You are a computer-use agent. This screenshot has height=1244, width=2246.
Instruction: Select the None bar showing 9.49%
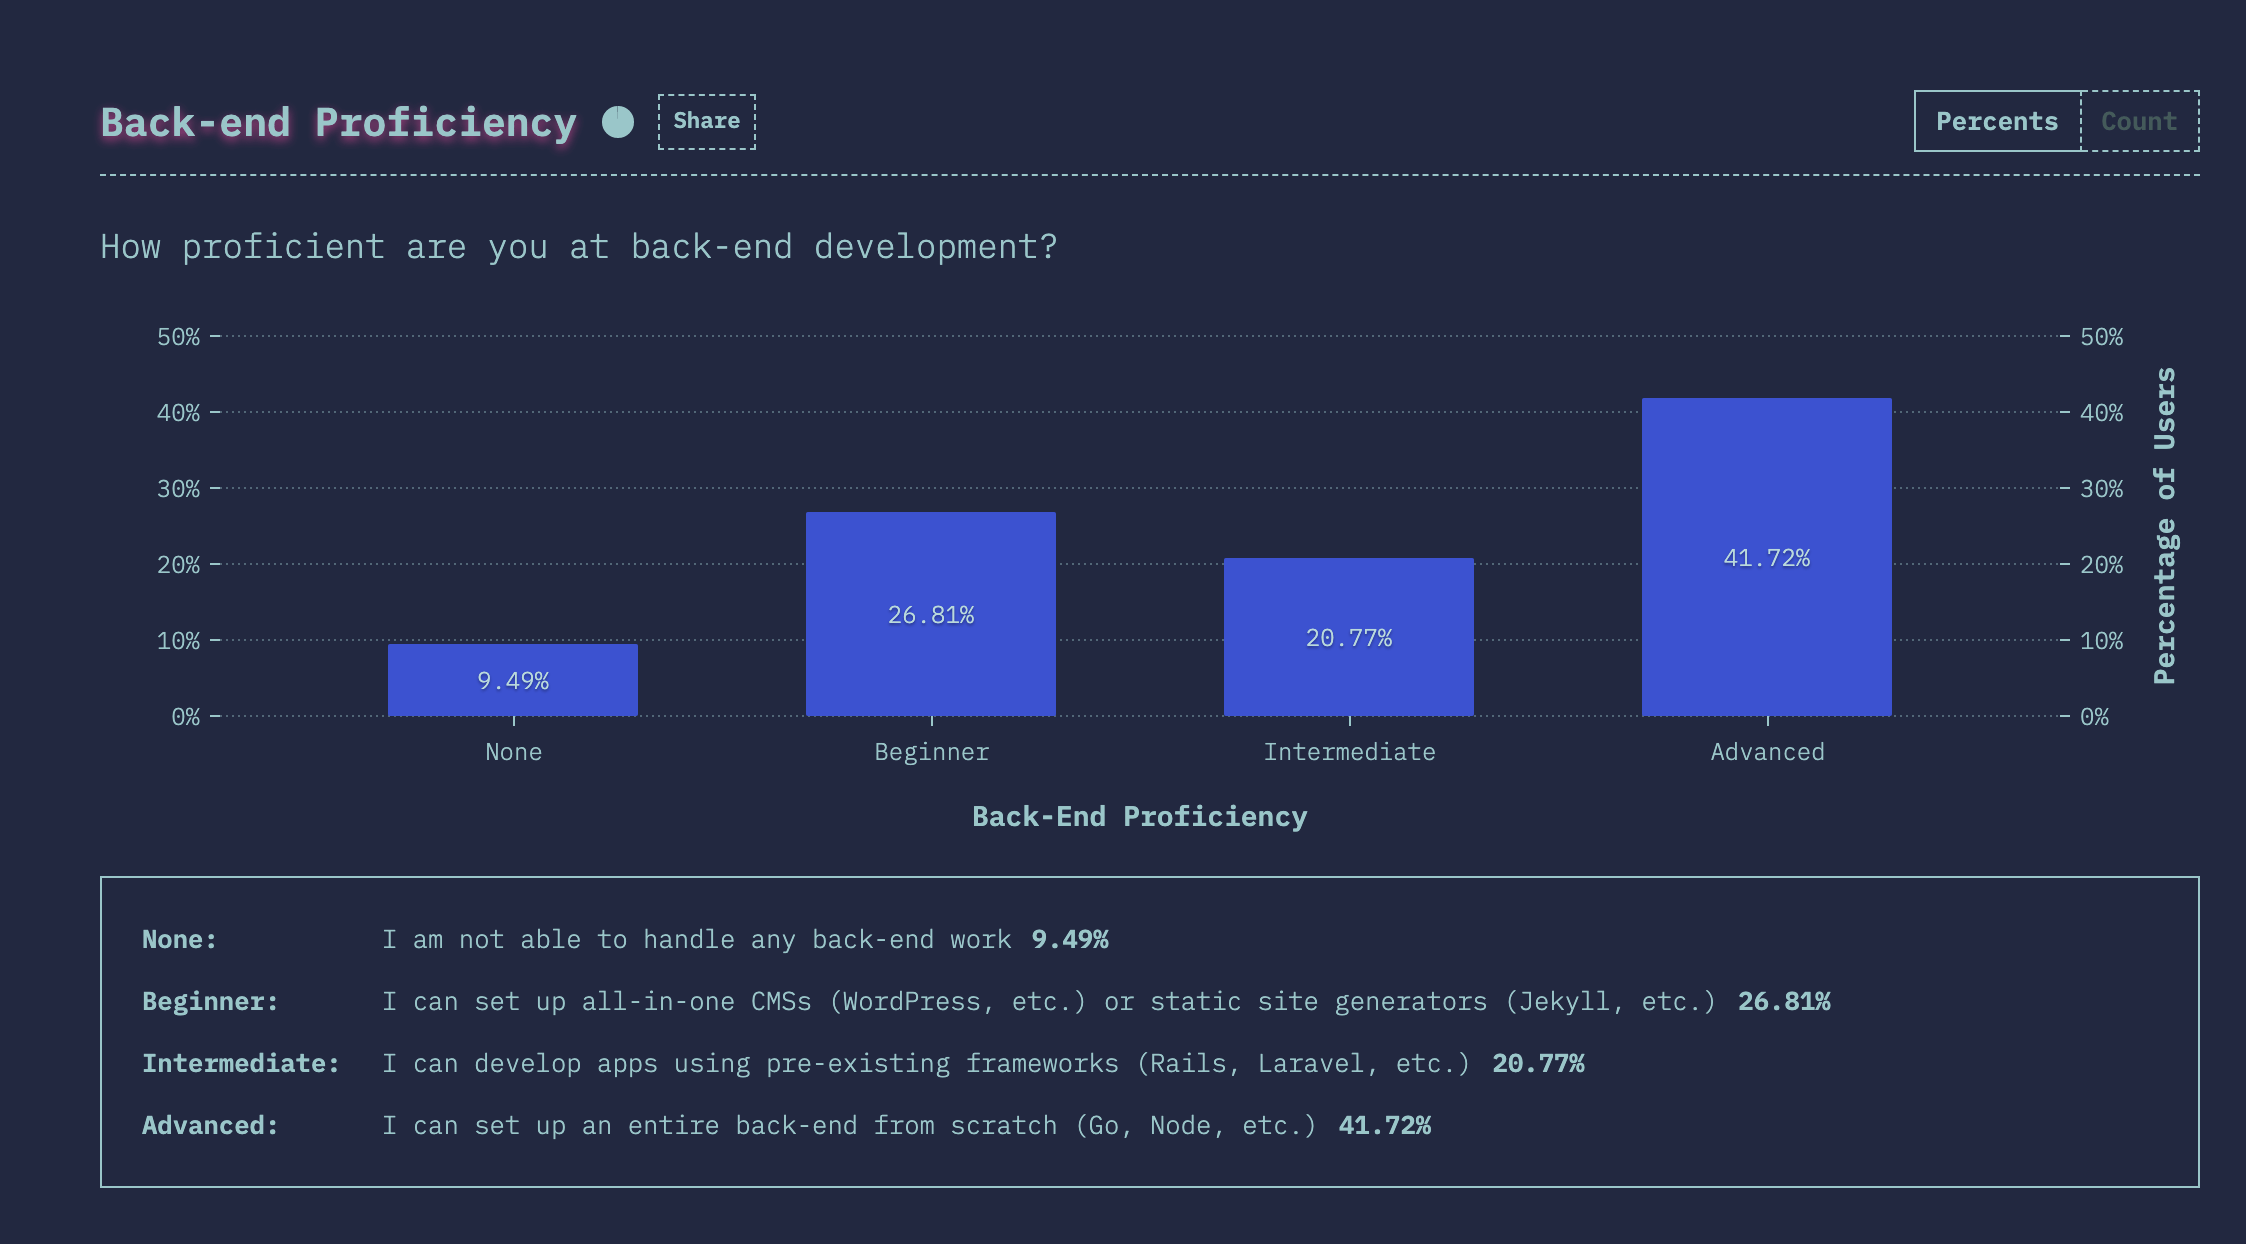(513, 680)
